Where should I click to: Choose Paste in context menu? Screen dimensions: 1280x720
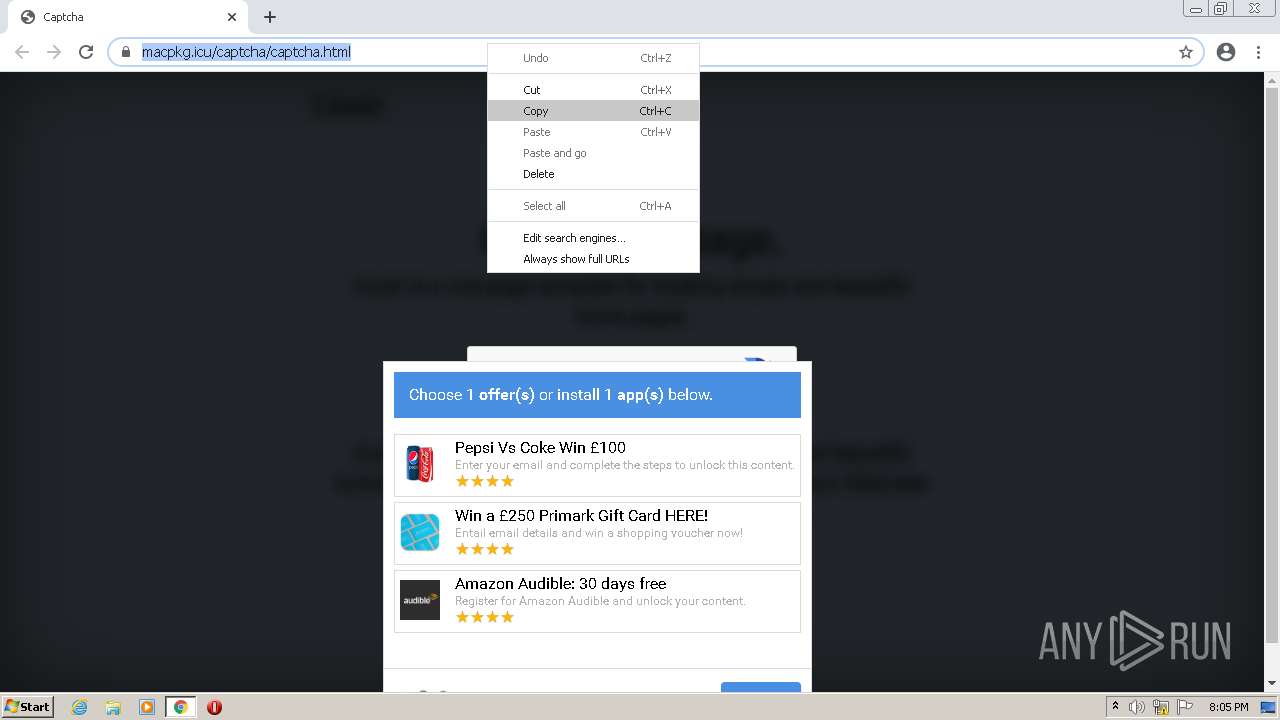[593, 132]
